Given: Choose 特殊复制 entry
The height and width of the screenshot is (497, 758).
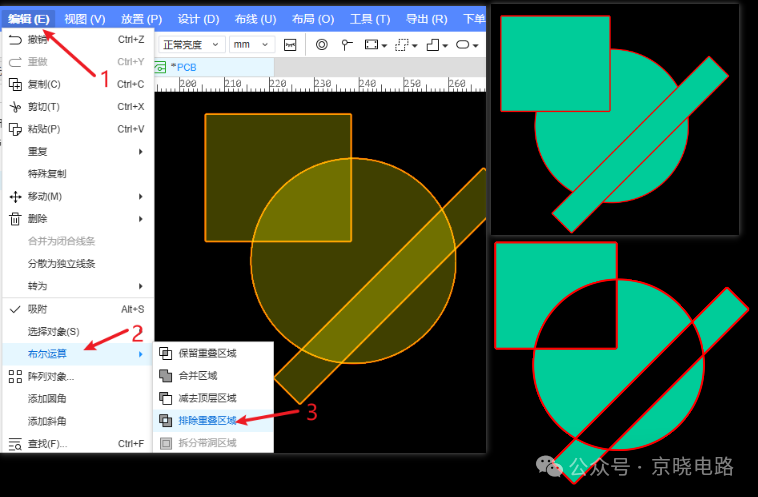Looking at the screenshot, I should (x=78, y=174).
